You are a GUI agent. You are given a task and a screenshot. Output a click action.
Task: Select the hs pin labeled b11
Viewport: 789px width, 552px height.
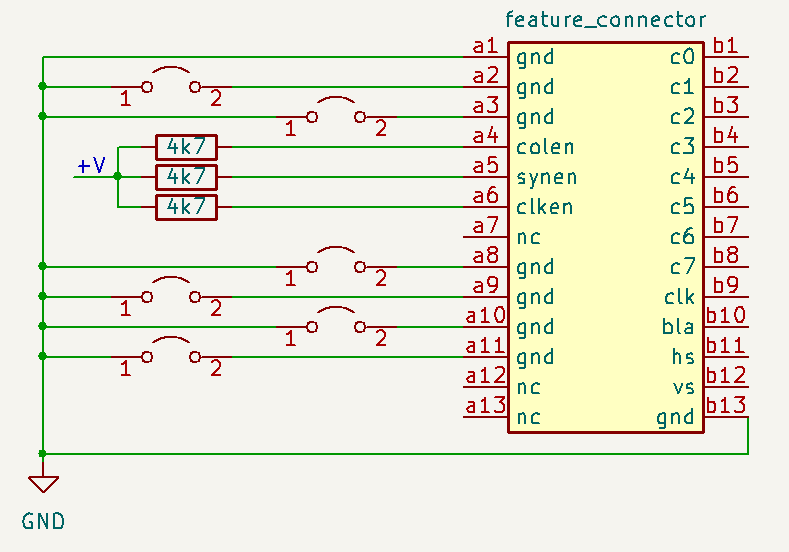tap(726, 346)
